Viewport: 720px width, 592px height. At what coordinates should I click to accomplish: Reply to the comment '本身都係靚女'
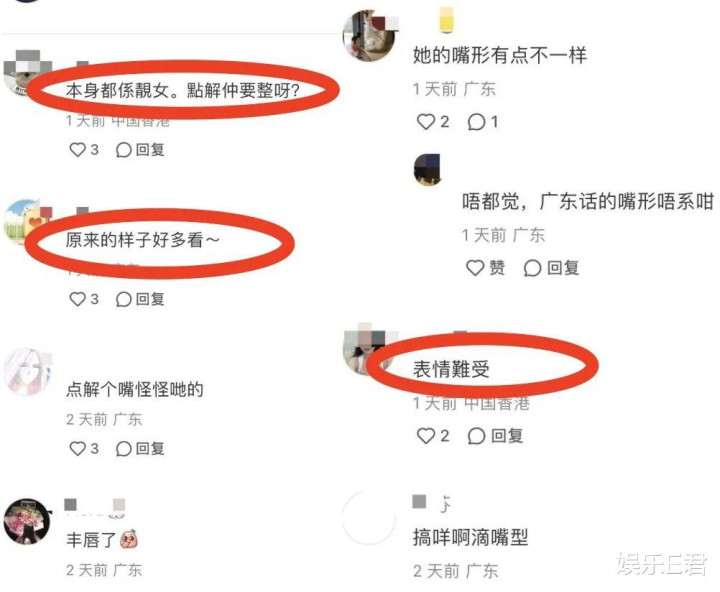[140, 150]
